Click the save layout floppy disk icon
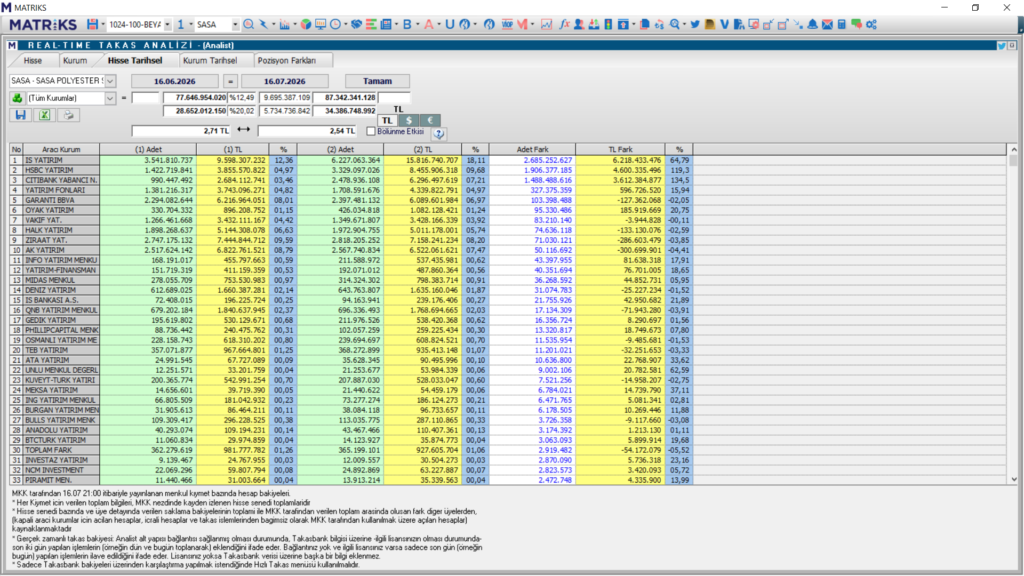This screenshot has width=1024, height=576. [x=92, y=24]
